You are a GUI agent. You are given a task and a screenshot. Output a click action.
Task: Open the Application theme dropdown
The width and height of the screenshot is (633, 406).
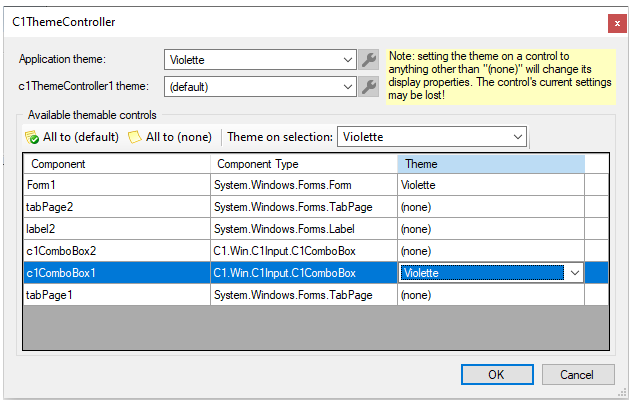[x=346, y=60]
